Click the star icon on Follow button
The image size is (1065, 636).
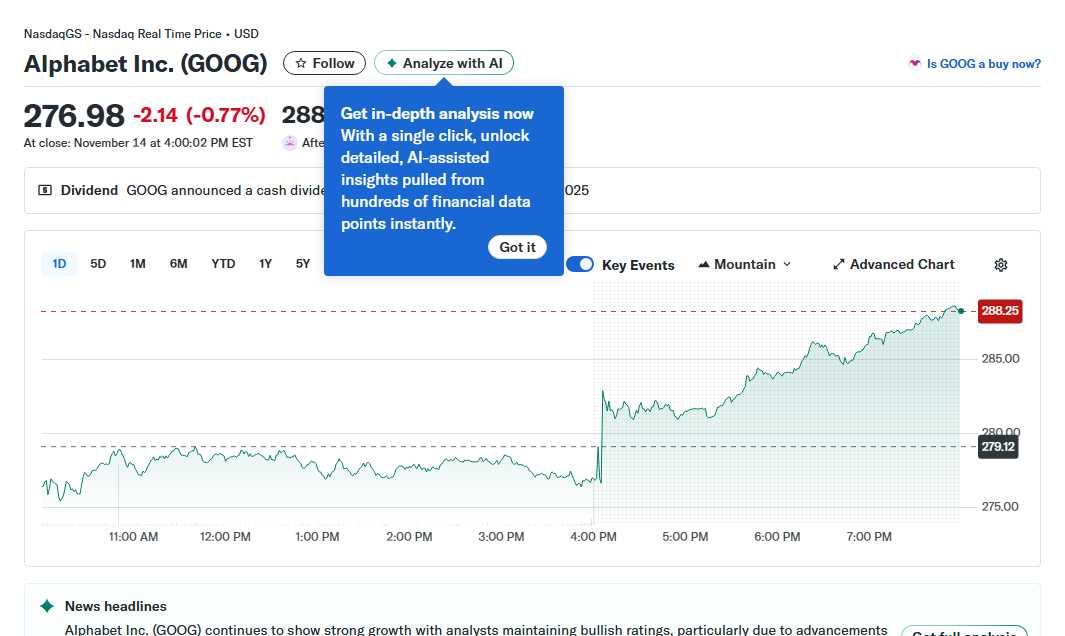tap(300, 62)
